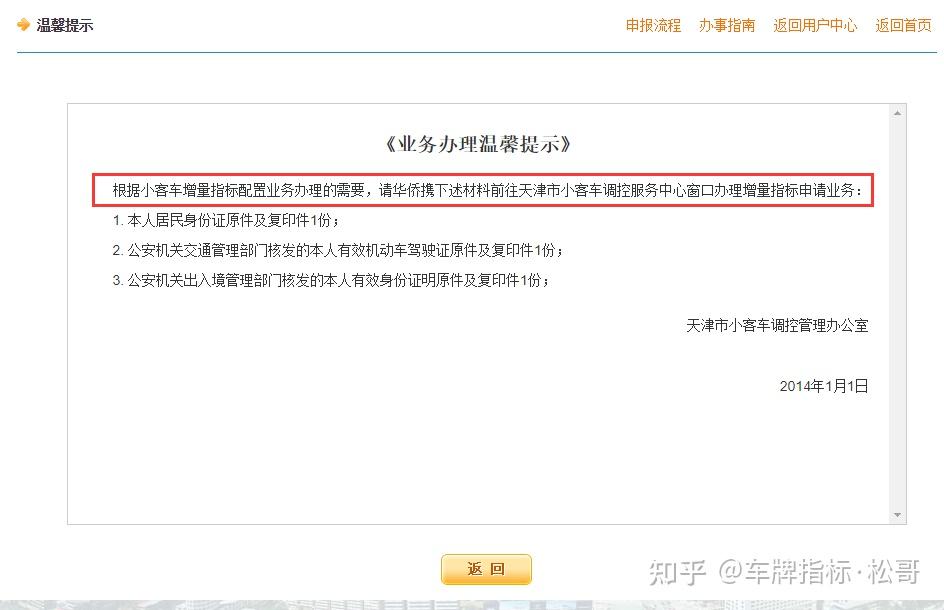Click the yellow 返回 button
Screen dimensions: 944x610
click(486, 569)
